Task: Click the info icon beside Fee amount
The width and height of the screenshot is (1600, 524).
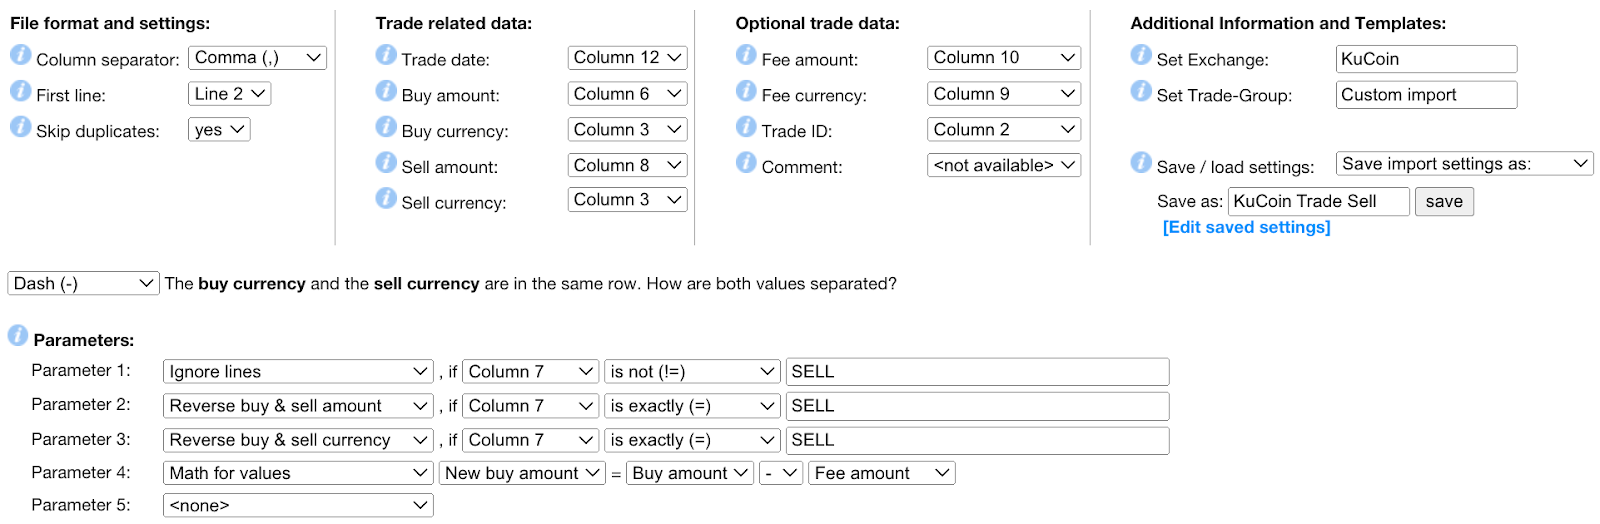Action: click(x=746, y=55)
